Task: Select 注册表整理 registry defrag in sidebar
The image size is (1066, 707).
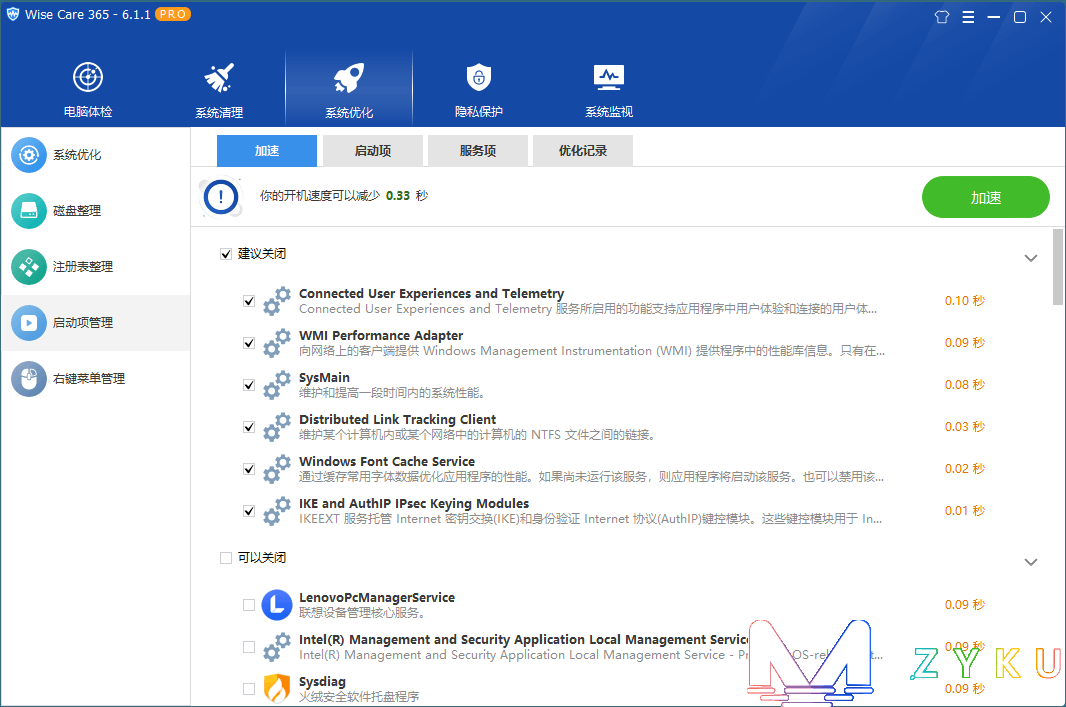Action: point(95,266)
